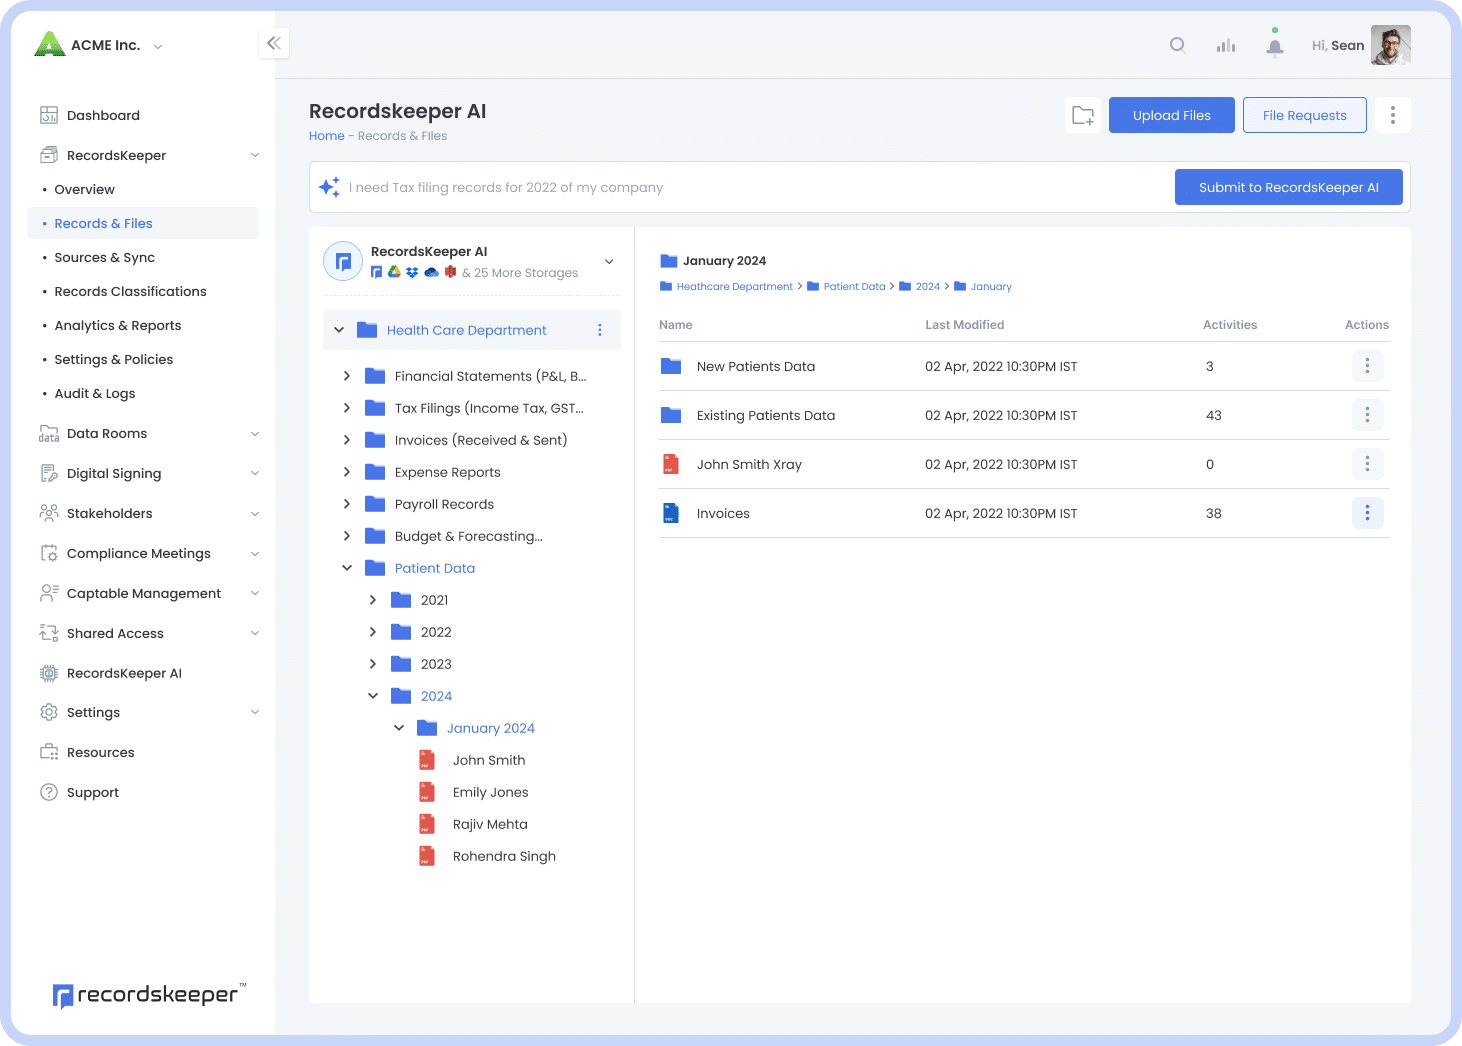
Task: Open ACME Inc. company switcher dropdown
Action: (158, 46)
